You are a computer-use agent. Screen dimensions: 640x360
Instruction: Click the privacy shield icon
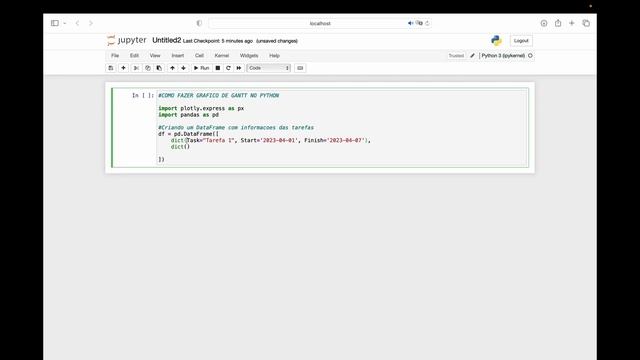click(199, 23)
